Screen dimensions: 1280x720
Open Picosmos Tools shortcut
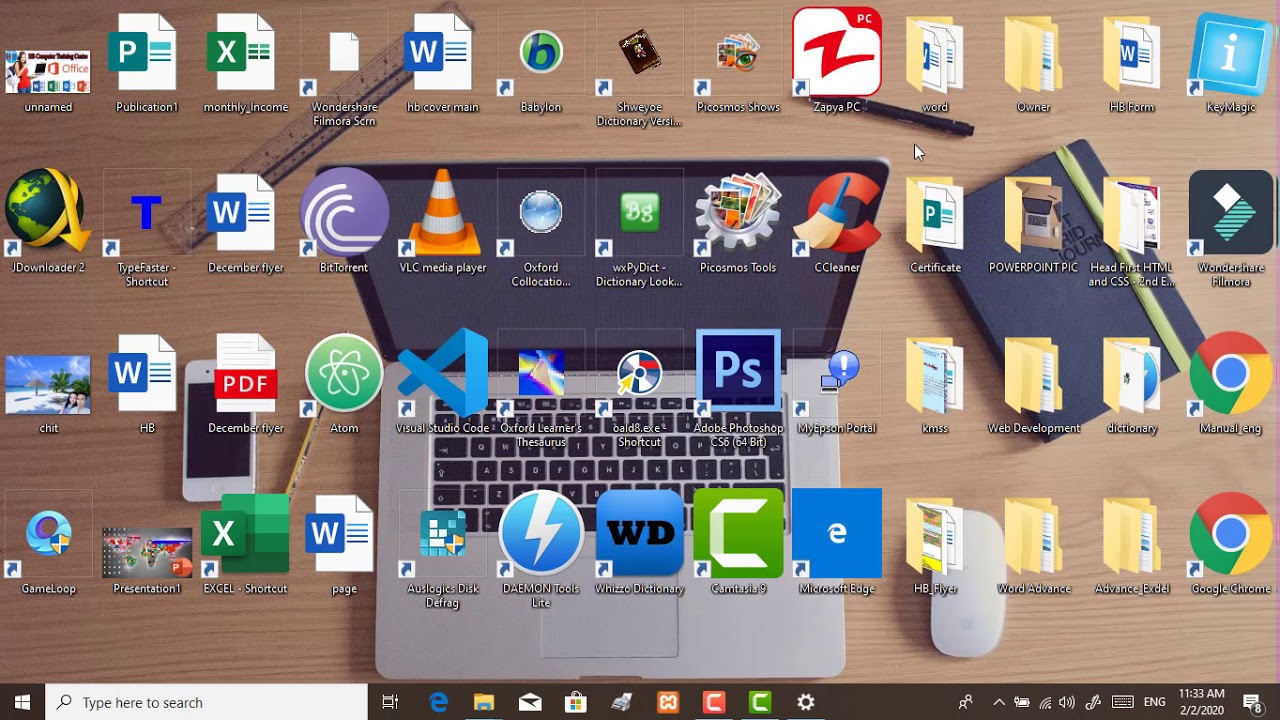tap(738, 214)
